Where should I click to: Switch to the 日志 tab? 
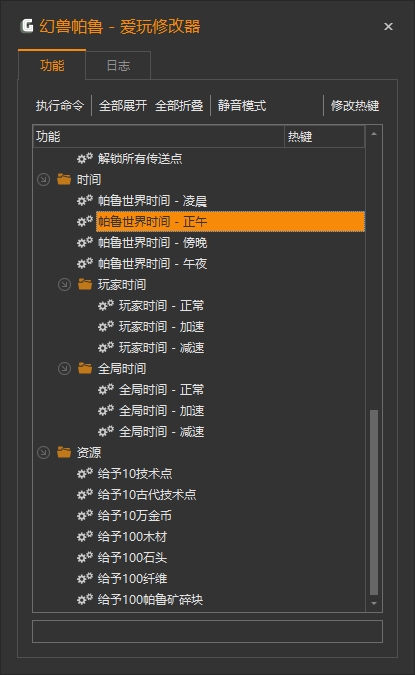pos(118,65)
